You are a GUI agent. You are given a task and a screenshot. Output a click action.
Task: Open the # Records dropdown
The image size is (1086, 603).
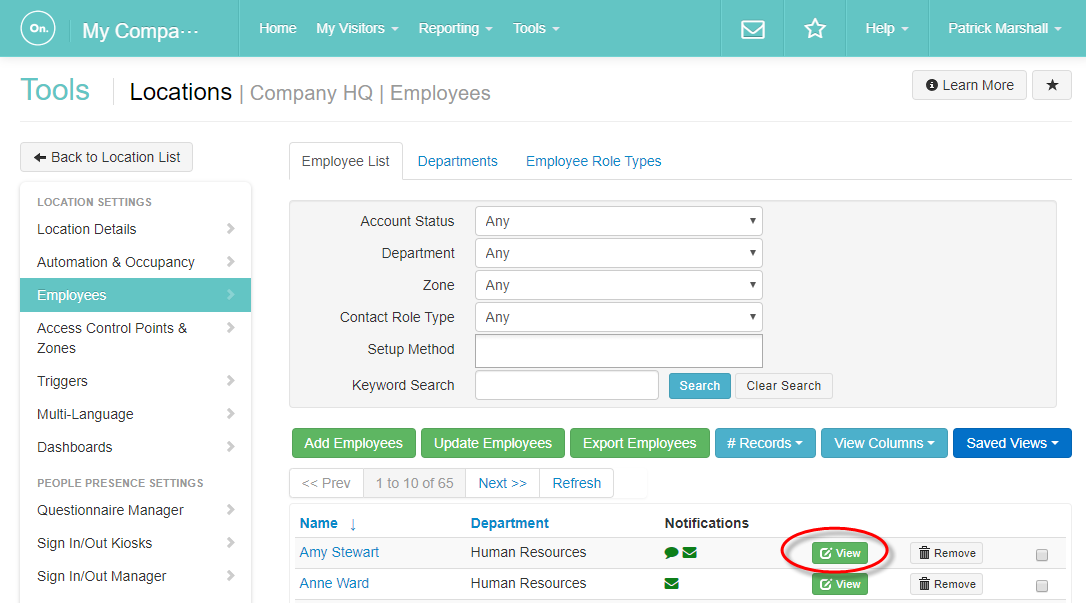click(x=765, y=441)
